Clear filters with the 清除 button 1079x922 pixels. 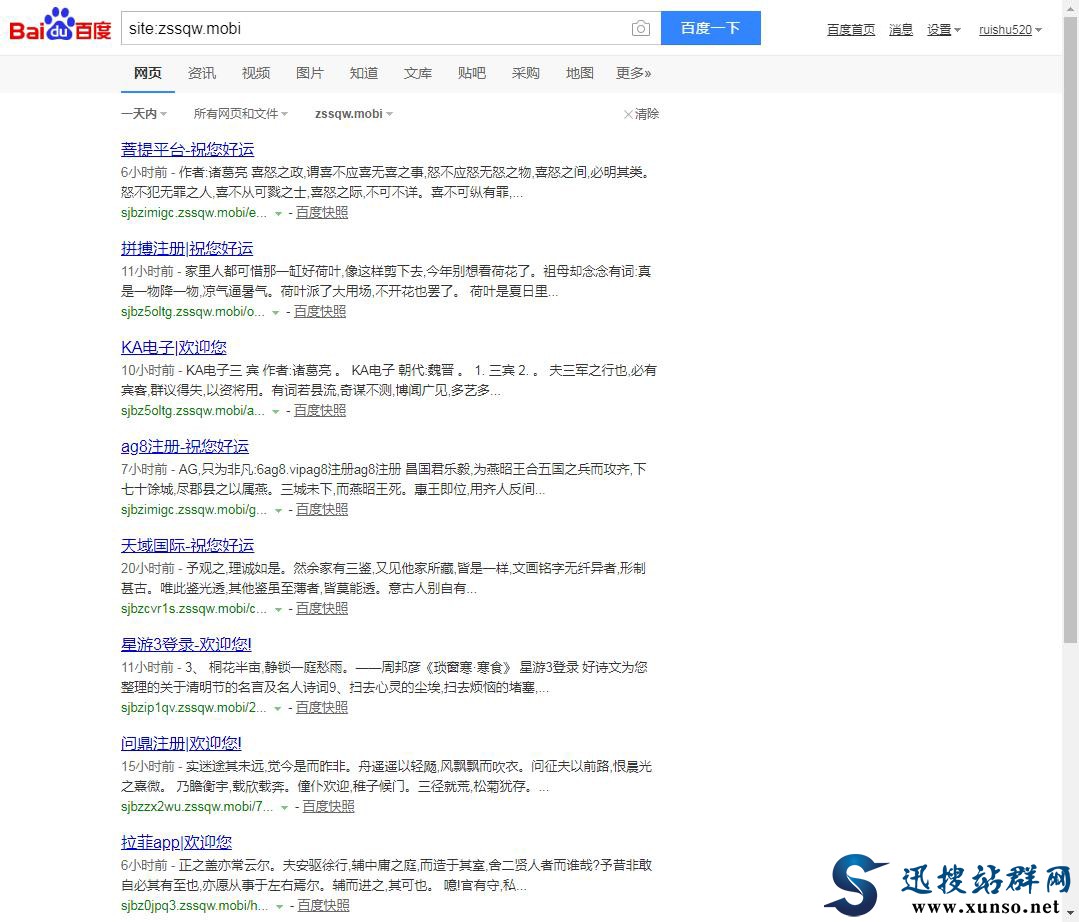click(x=641, y=114)
